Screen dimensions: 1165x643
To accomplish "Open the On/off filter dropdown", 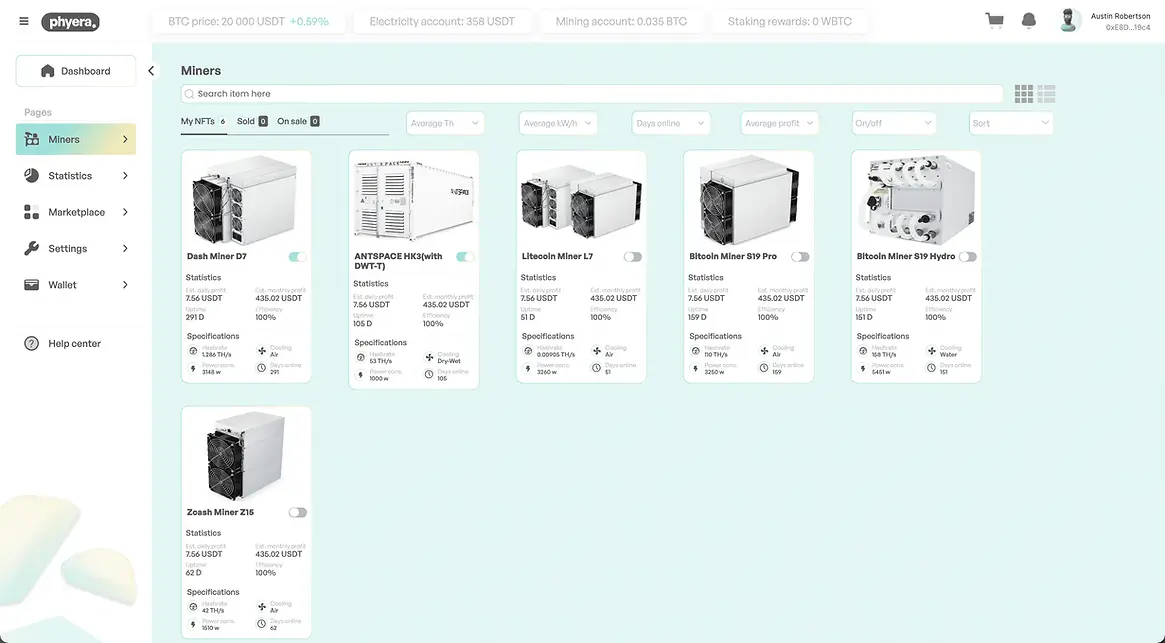I will coord(893,123).
